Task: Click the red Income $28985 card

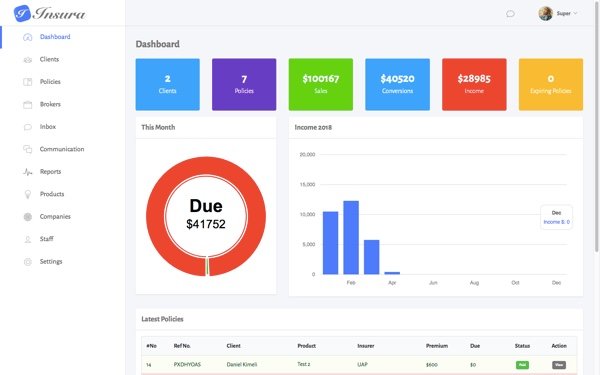Action: [x=474, y=85]
